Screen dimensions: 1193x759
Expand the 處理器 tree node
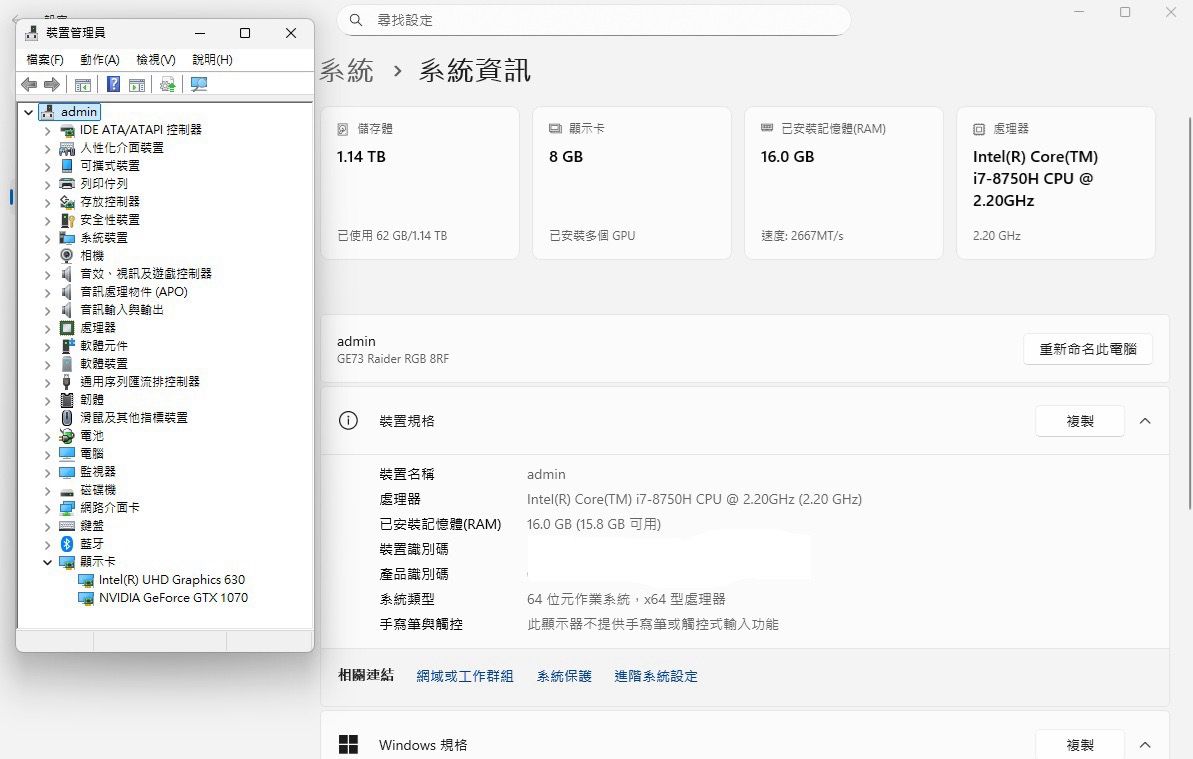pos(47,328)
